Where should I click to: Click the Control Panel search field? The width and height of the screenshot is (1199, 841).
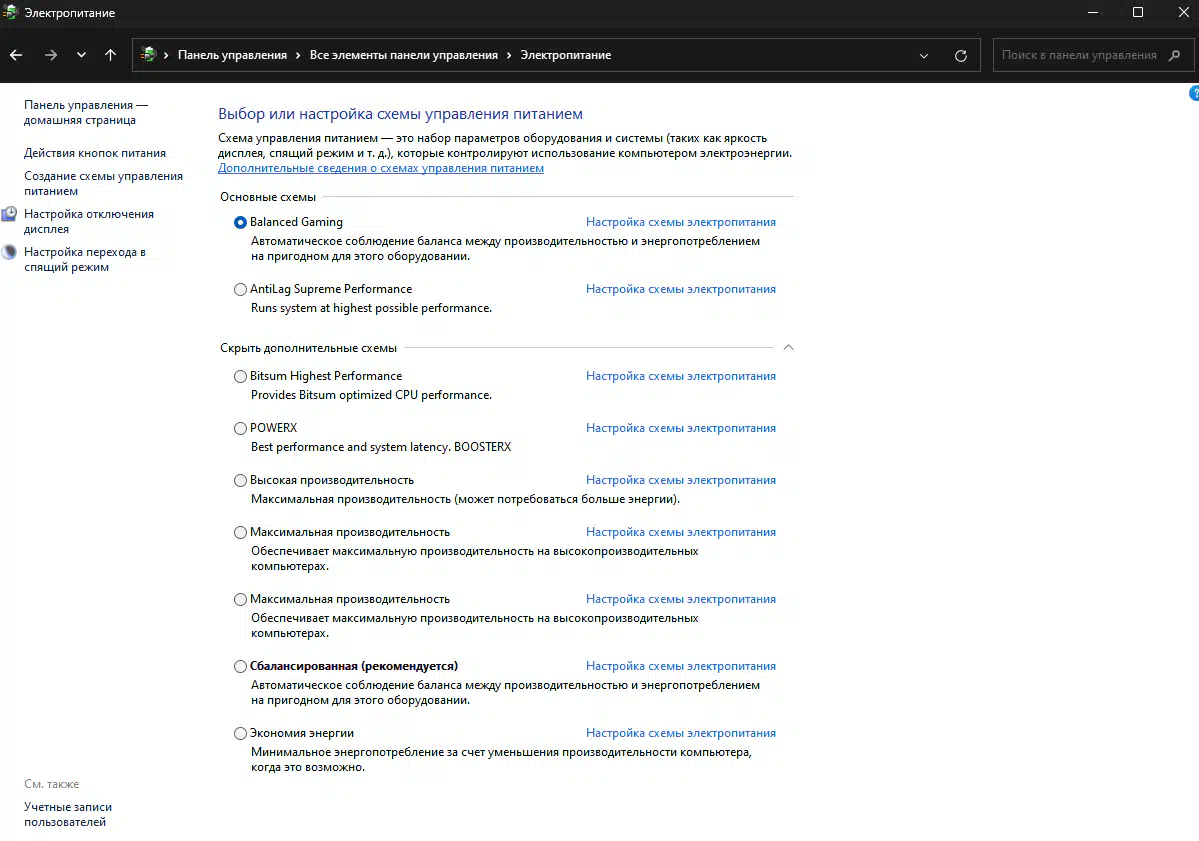click(1078, 55)
